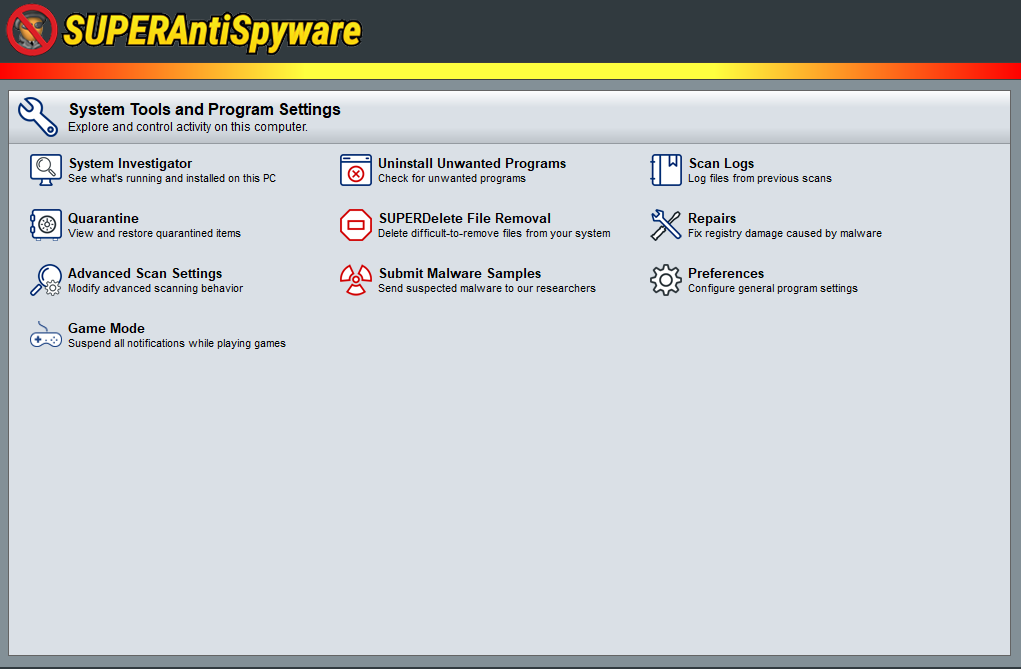Click the Submit Malware Samples biohazard icon
1021x669 pixels.
click(356, 280)
